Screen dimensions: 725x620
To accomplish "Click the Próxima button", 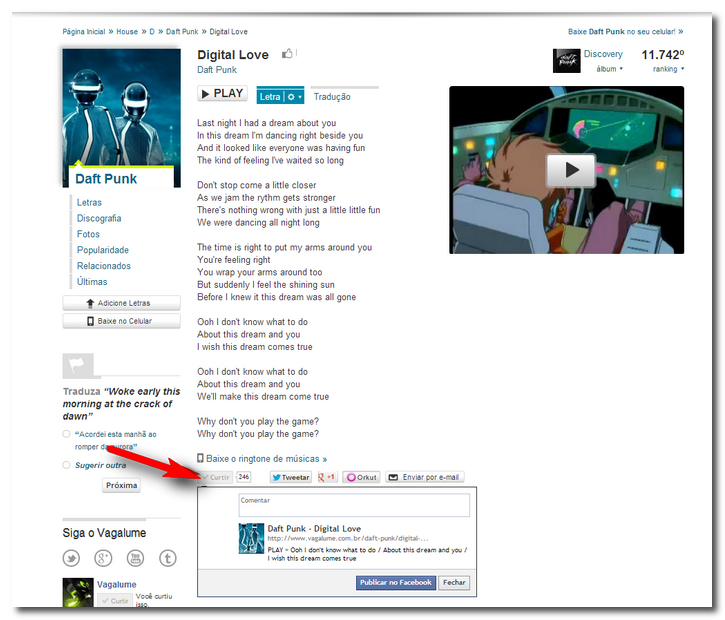I will pyautogui.click(x=121, y=485).
